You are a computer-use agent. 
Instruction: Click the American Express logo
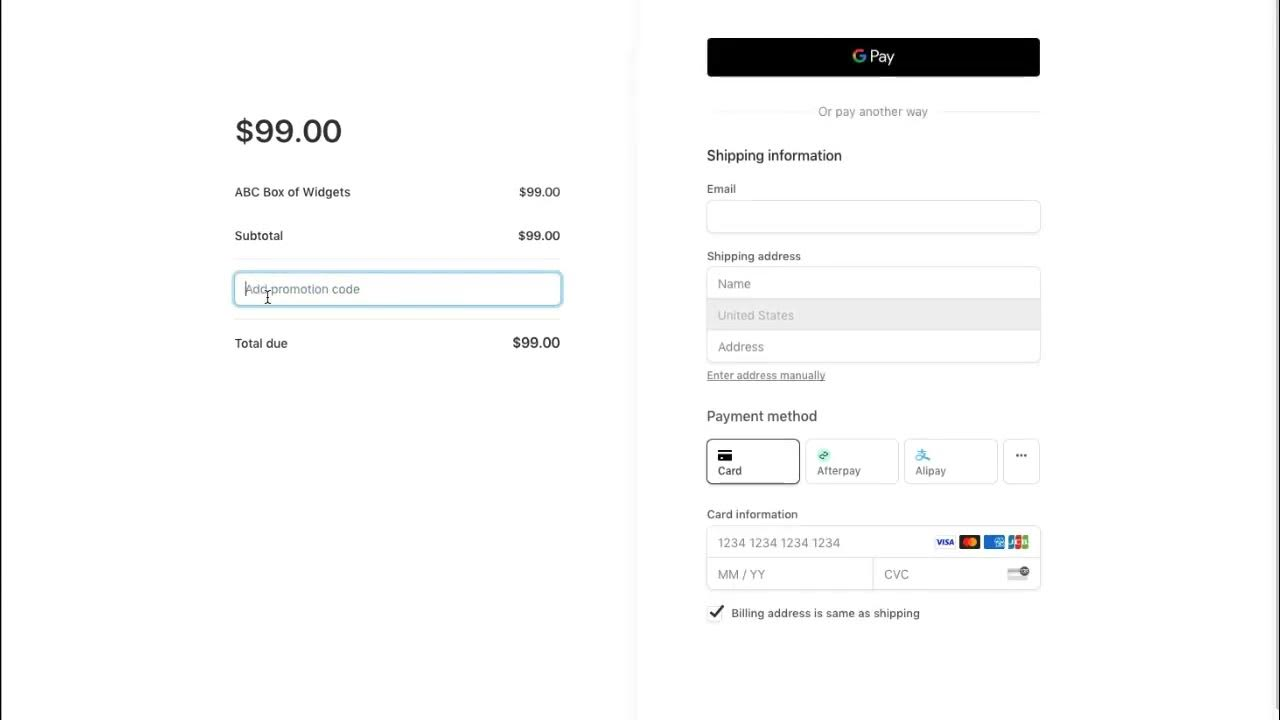pyautogui.click(x=994, y=542)
